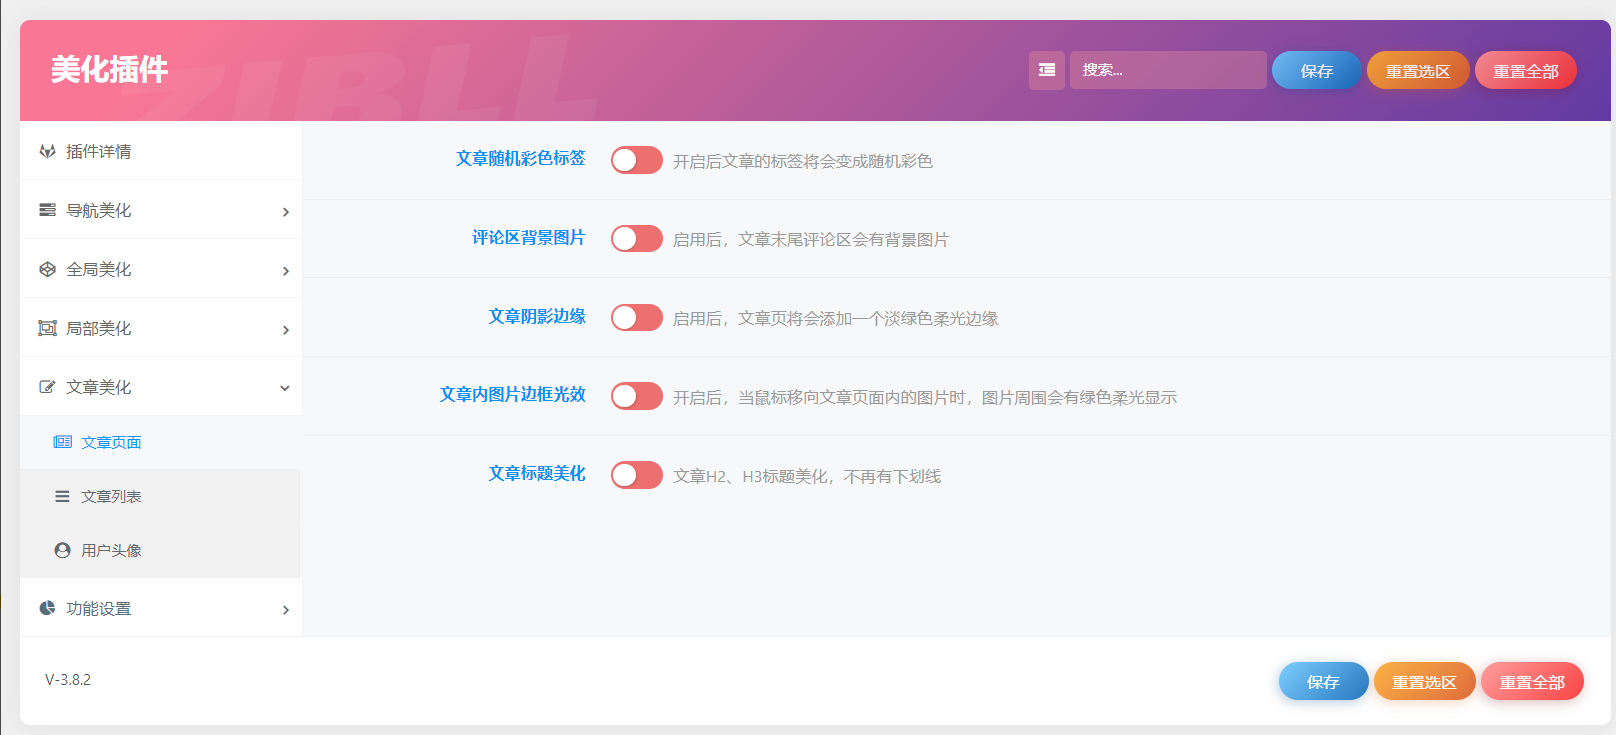Enable the 文章内图片边框光效 switch
The image size is (1616, 735).
click(x=636, y=396)
